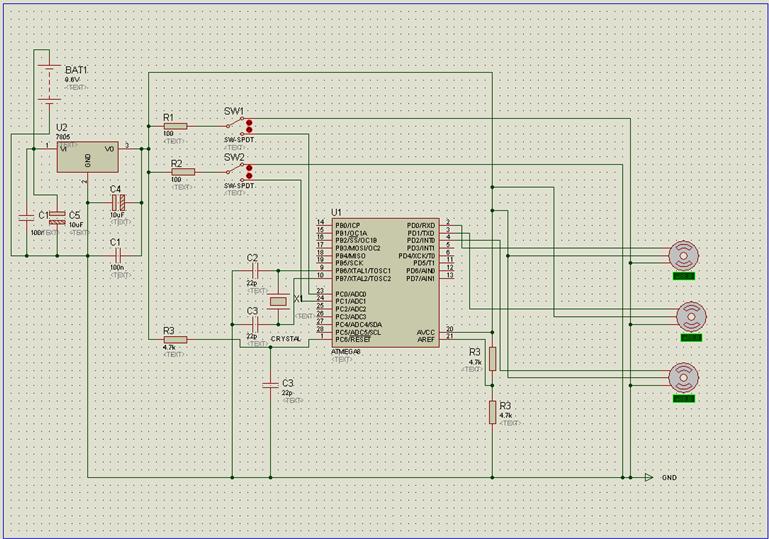Click the AVCC pin label
769x539 pixels.
426,332
